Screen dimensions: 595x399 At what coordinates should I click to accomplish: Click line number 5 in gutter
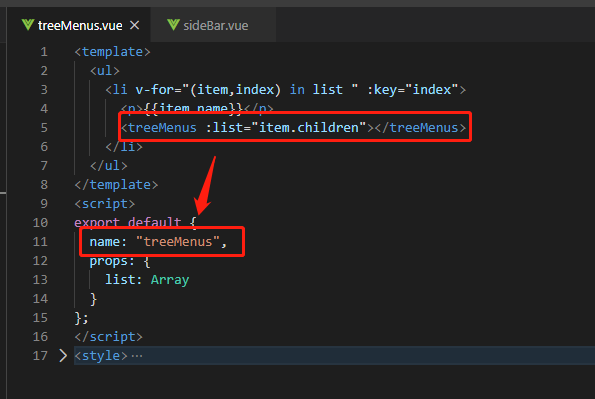click(44, 128)
